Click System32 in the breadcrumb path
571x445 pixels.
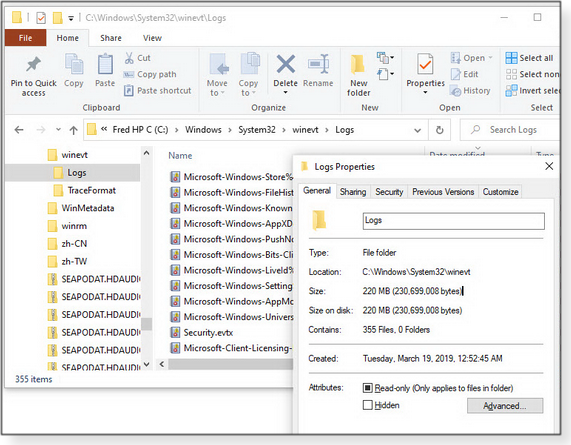tap(257, 130)
